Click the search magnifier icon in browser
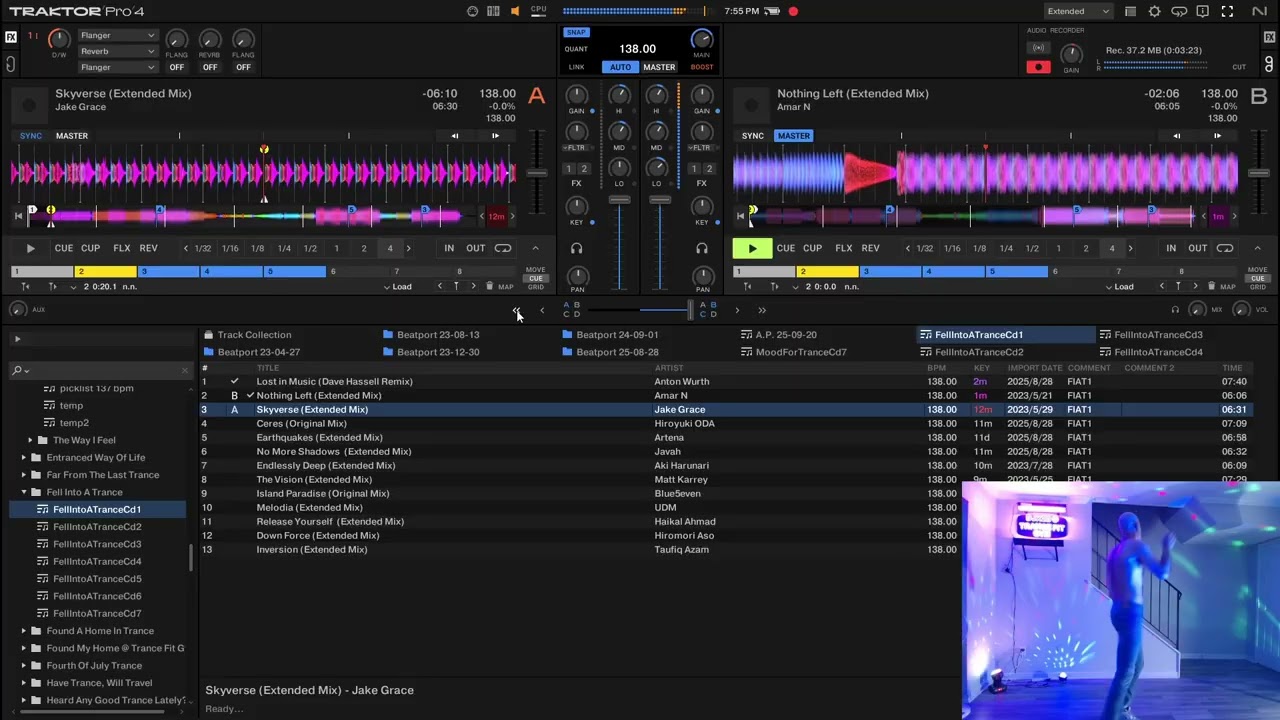The image size is (1280, 720). click(17, 370)
